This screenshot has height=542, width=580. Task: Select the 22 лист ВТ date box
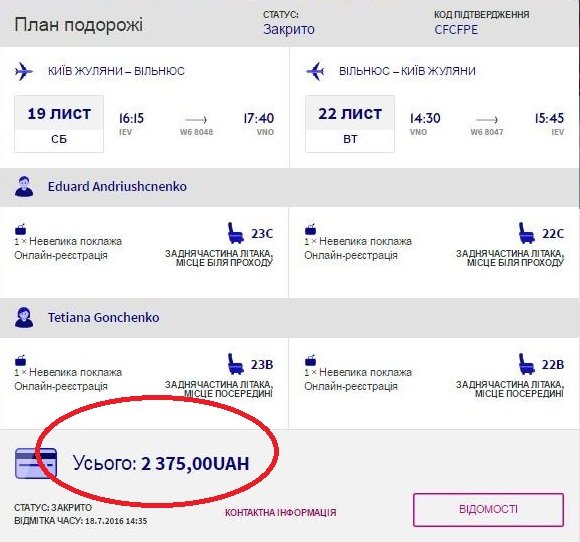point(350,124)
